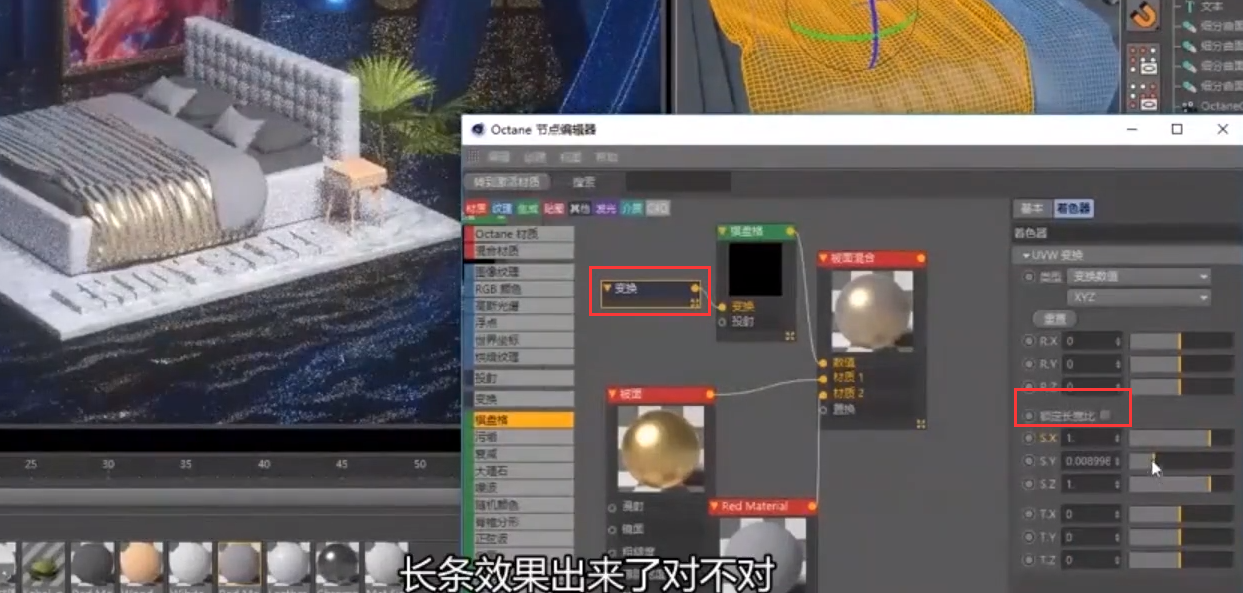
Task: Select 大理石 entry in node list
Action: [520, 471]
